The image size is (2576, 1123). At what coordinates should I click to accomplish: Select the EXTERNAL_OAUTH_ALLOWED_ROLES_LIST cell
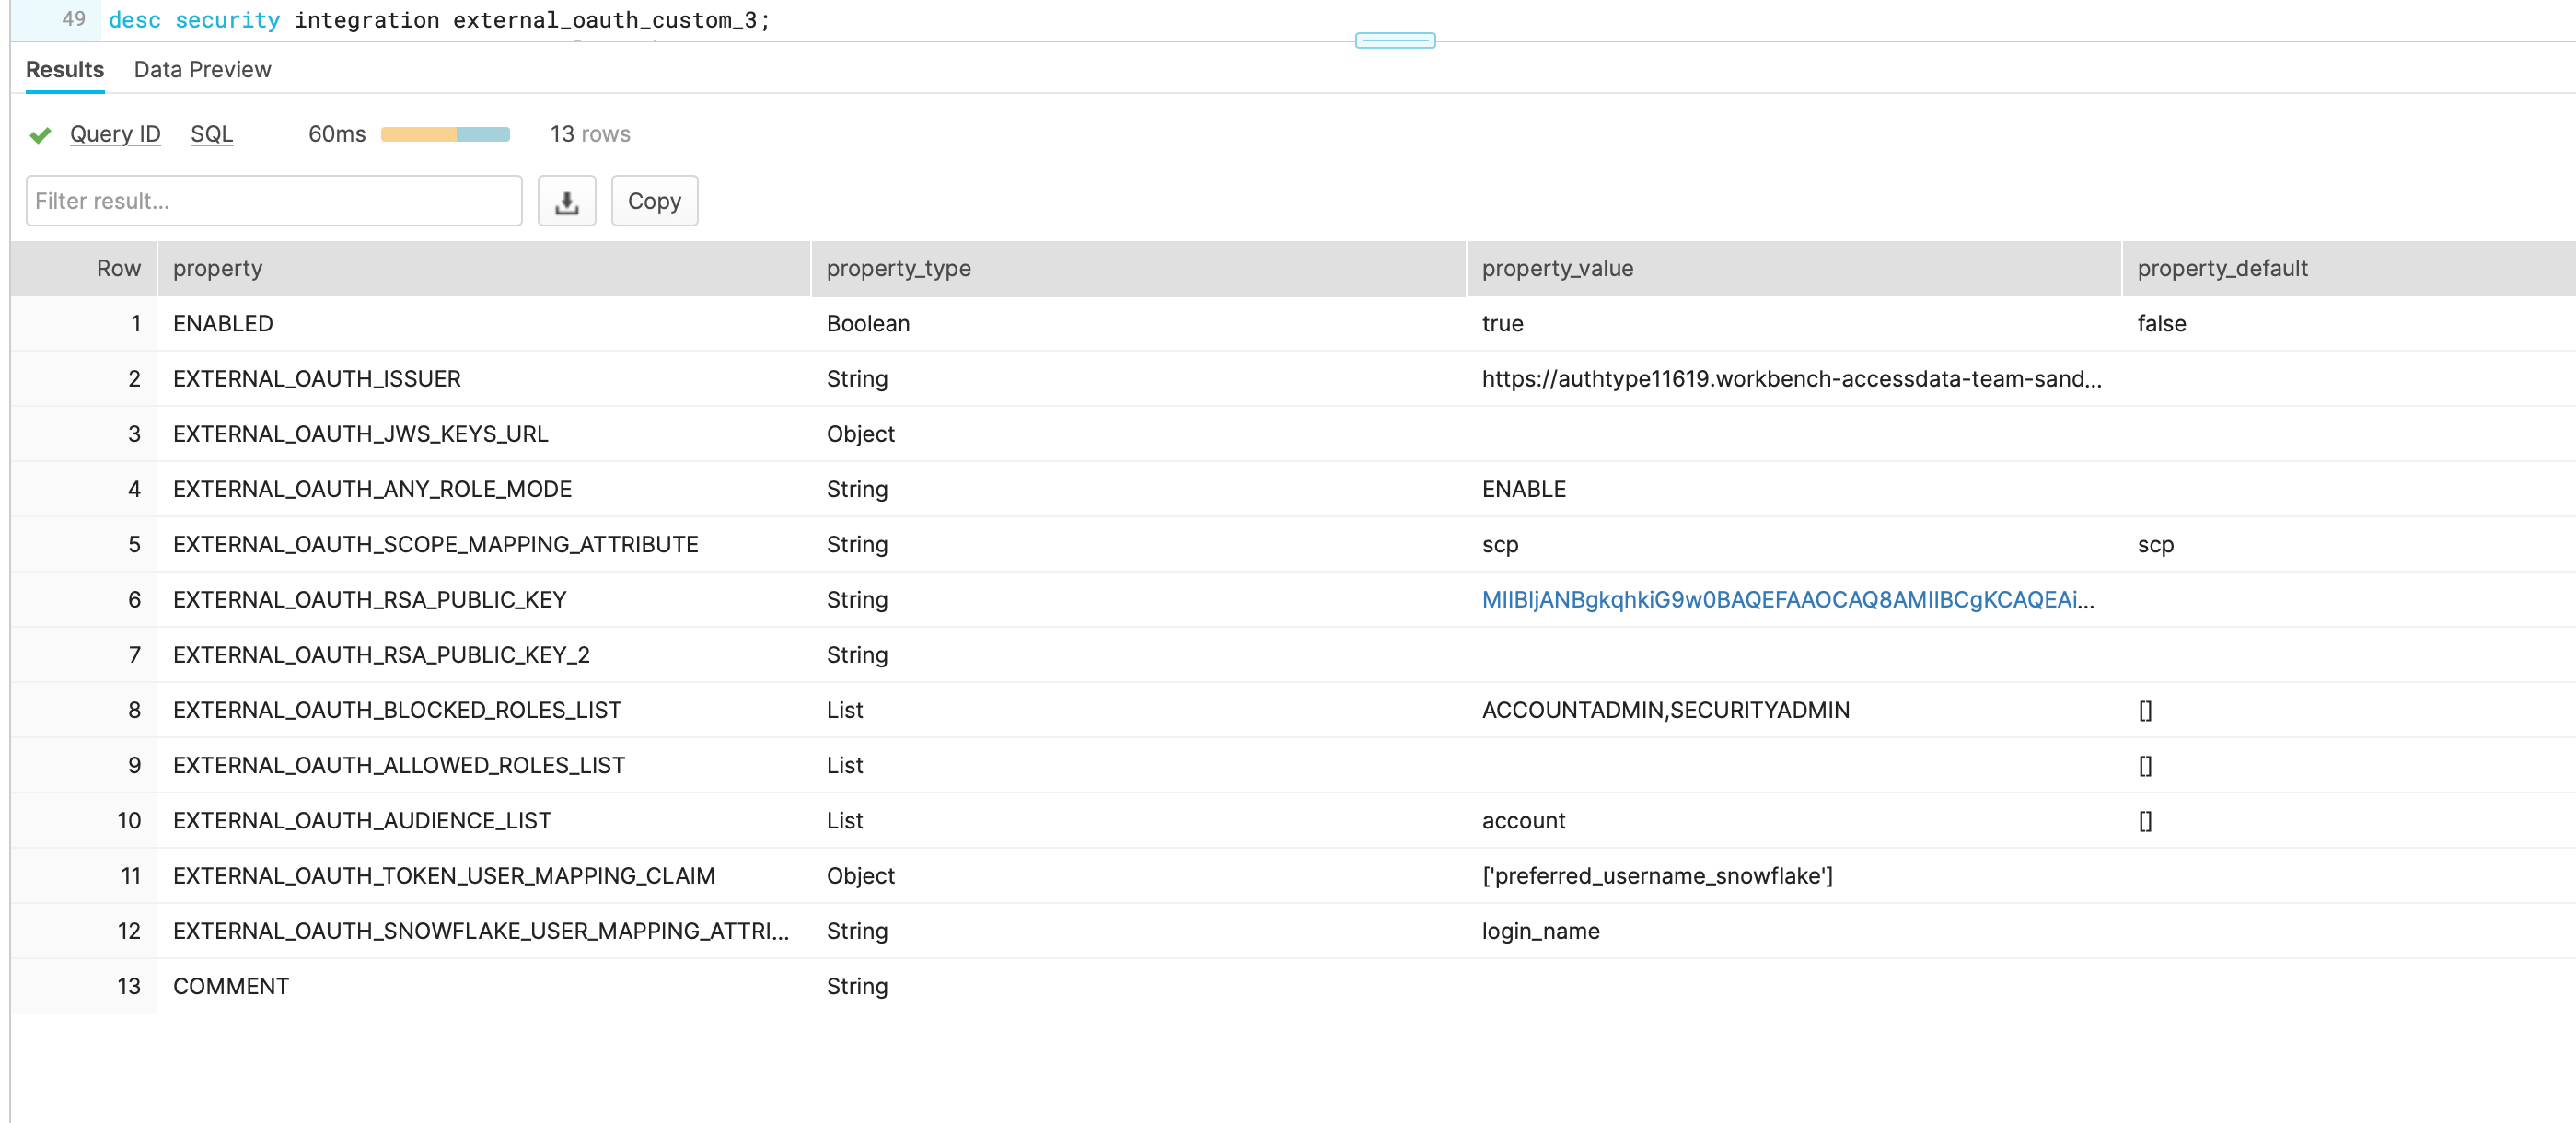pyautogui.click(x=483, y=766)
